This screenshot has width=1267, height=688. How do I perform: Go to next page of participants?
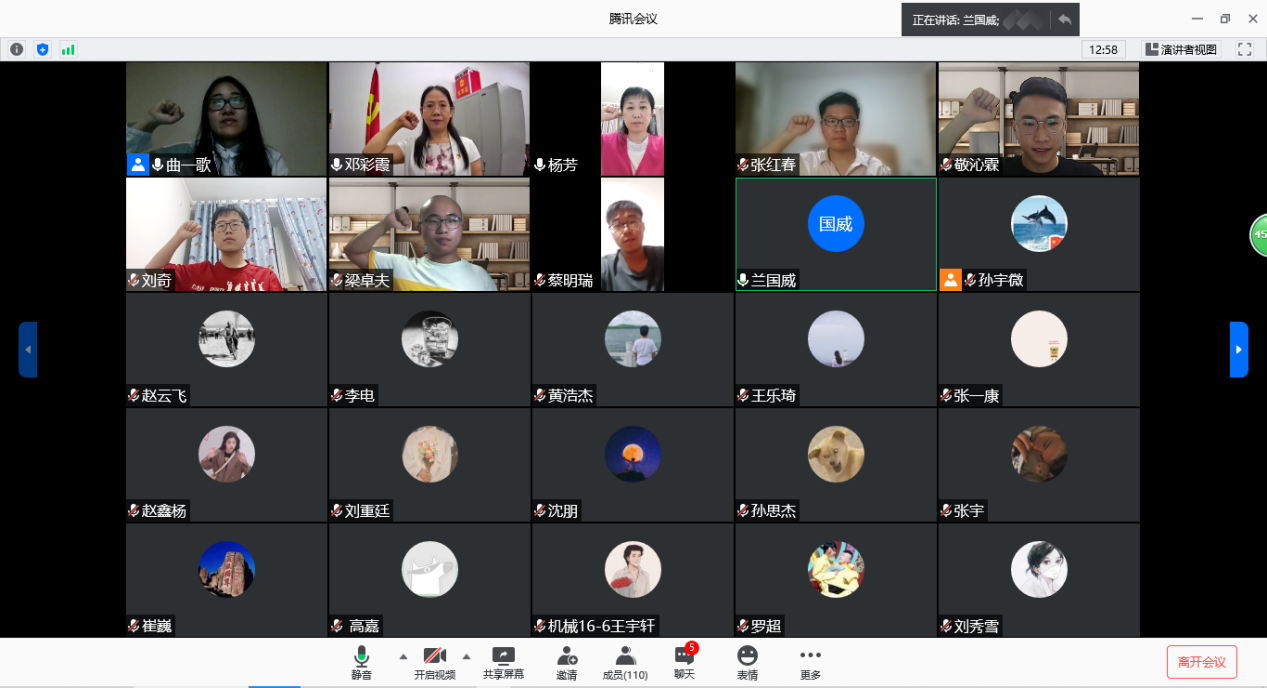[1239, 349]
